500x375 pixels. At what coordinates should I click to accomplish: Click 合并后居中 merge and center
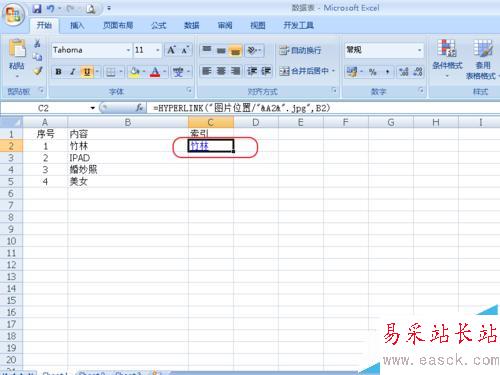[304, 71]
